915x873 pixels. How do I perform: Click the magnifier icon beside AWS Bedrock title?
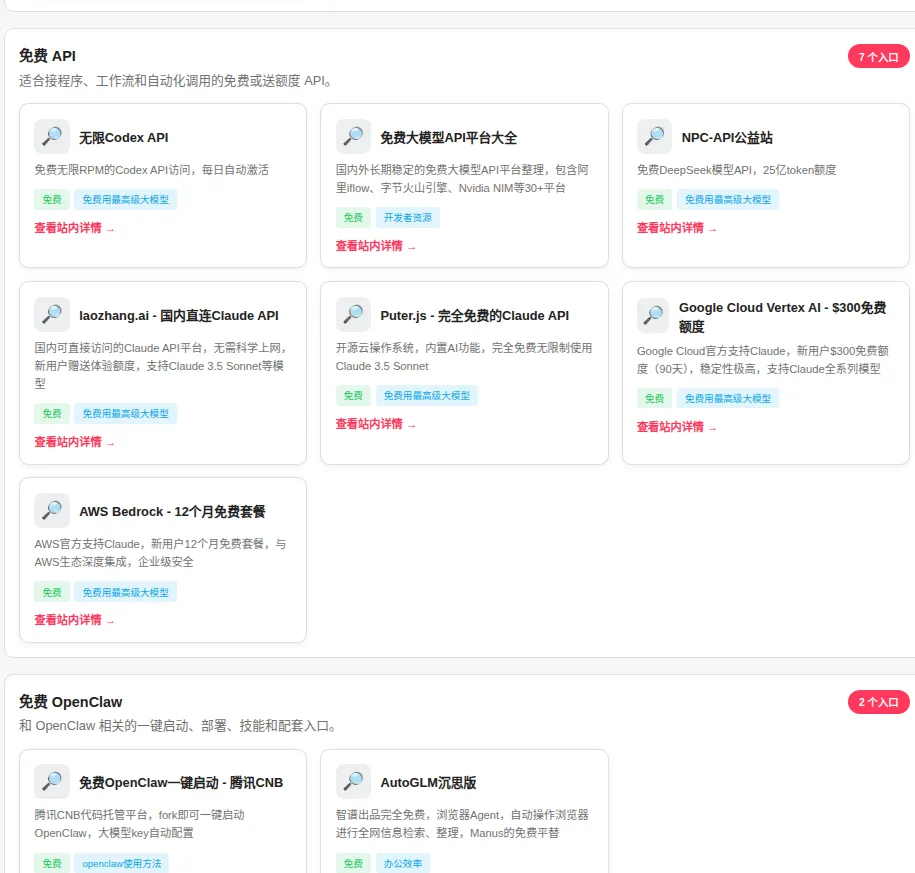[52, 511]
